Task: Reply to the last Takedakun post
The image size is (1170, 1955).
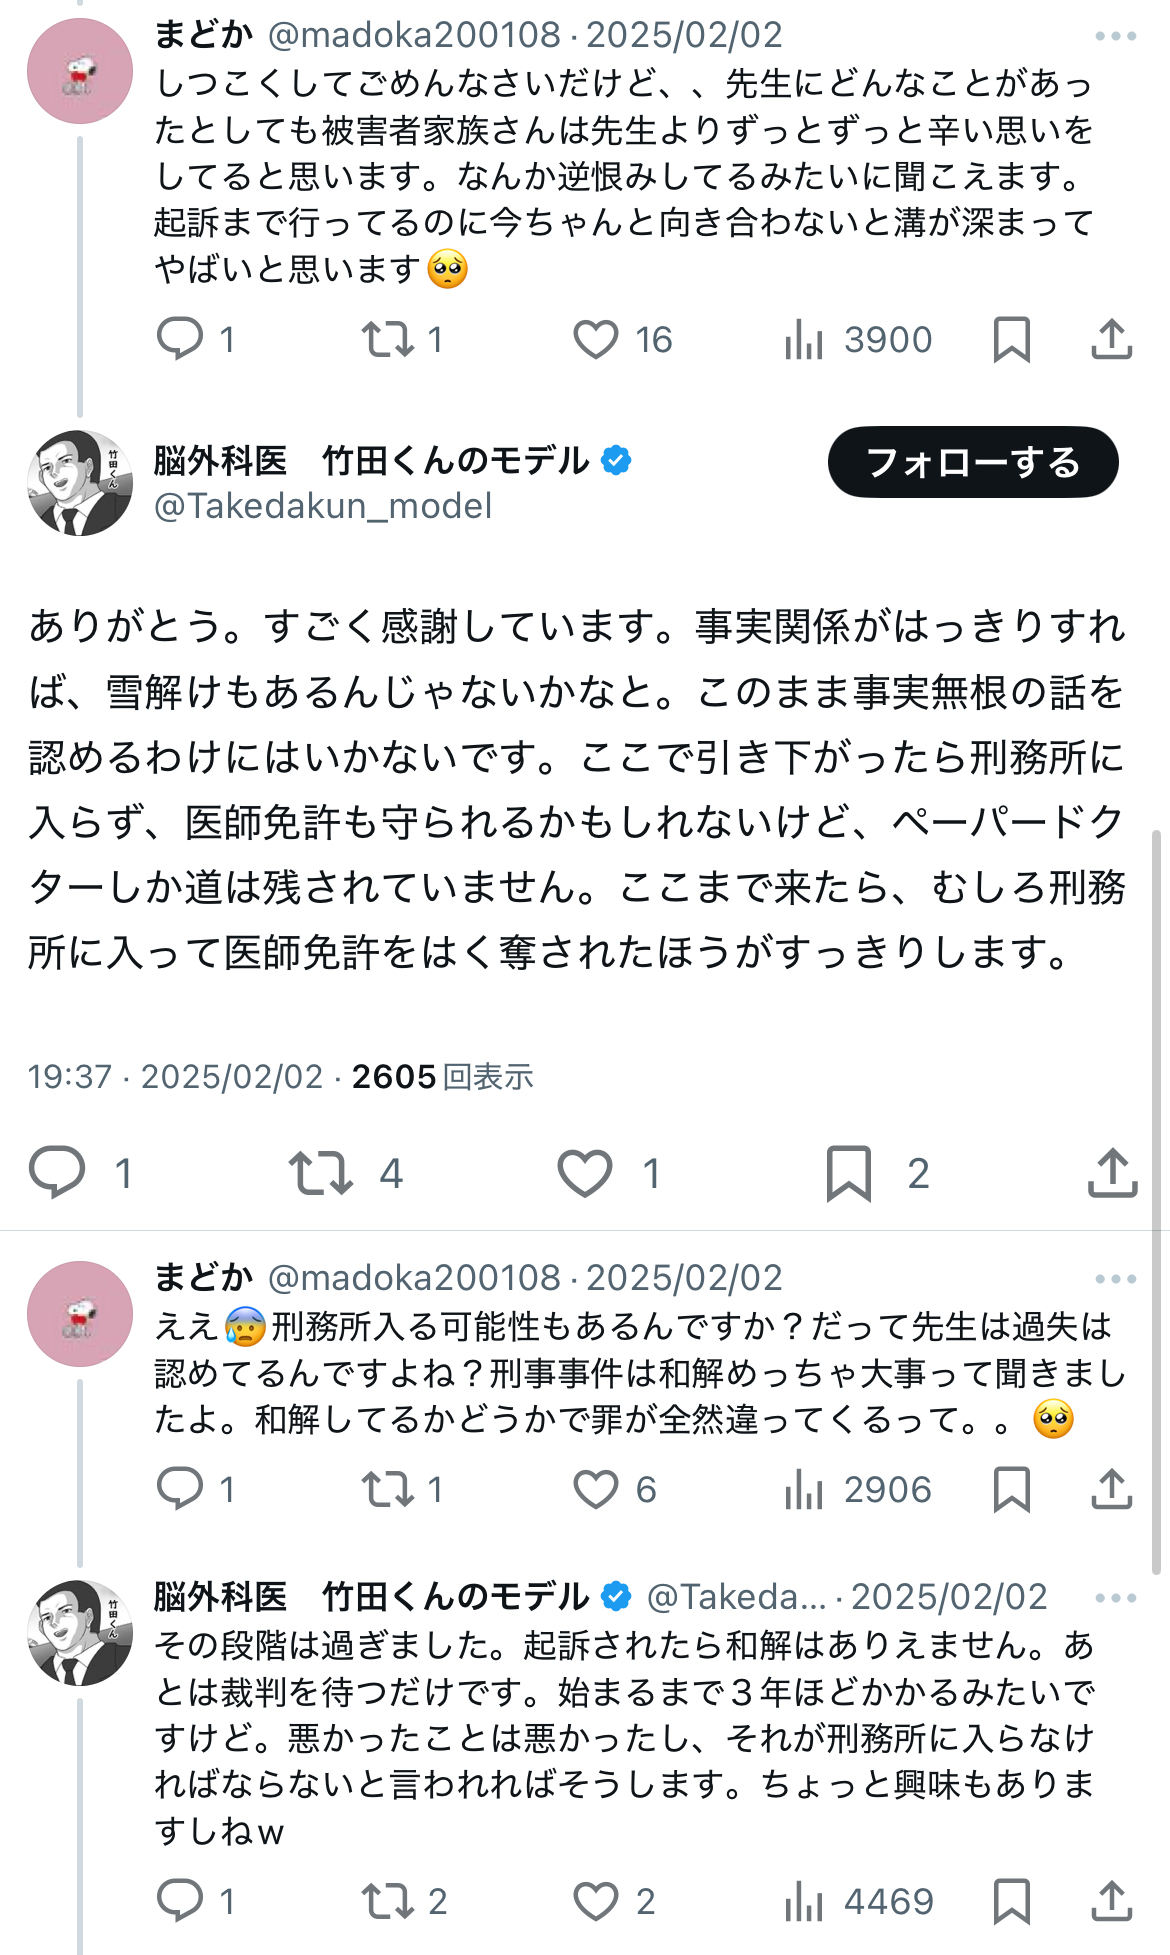Action: 181,1900
